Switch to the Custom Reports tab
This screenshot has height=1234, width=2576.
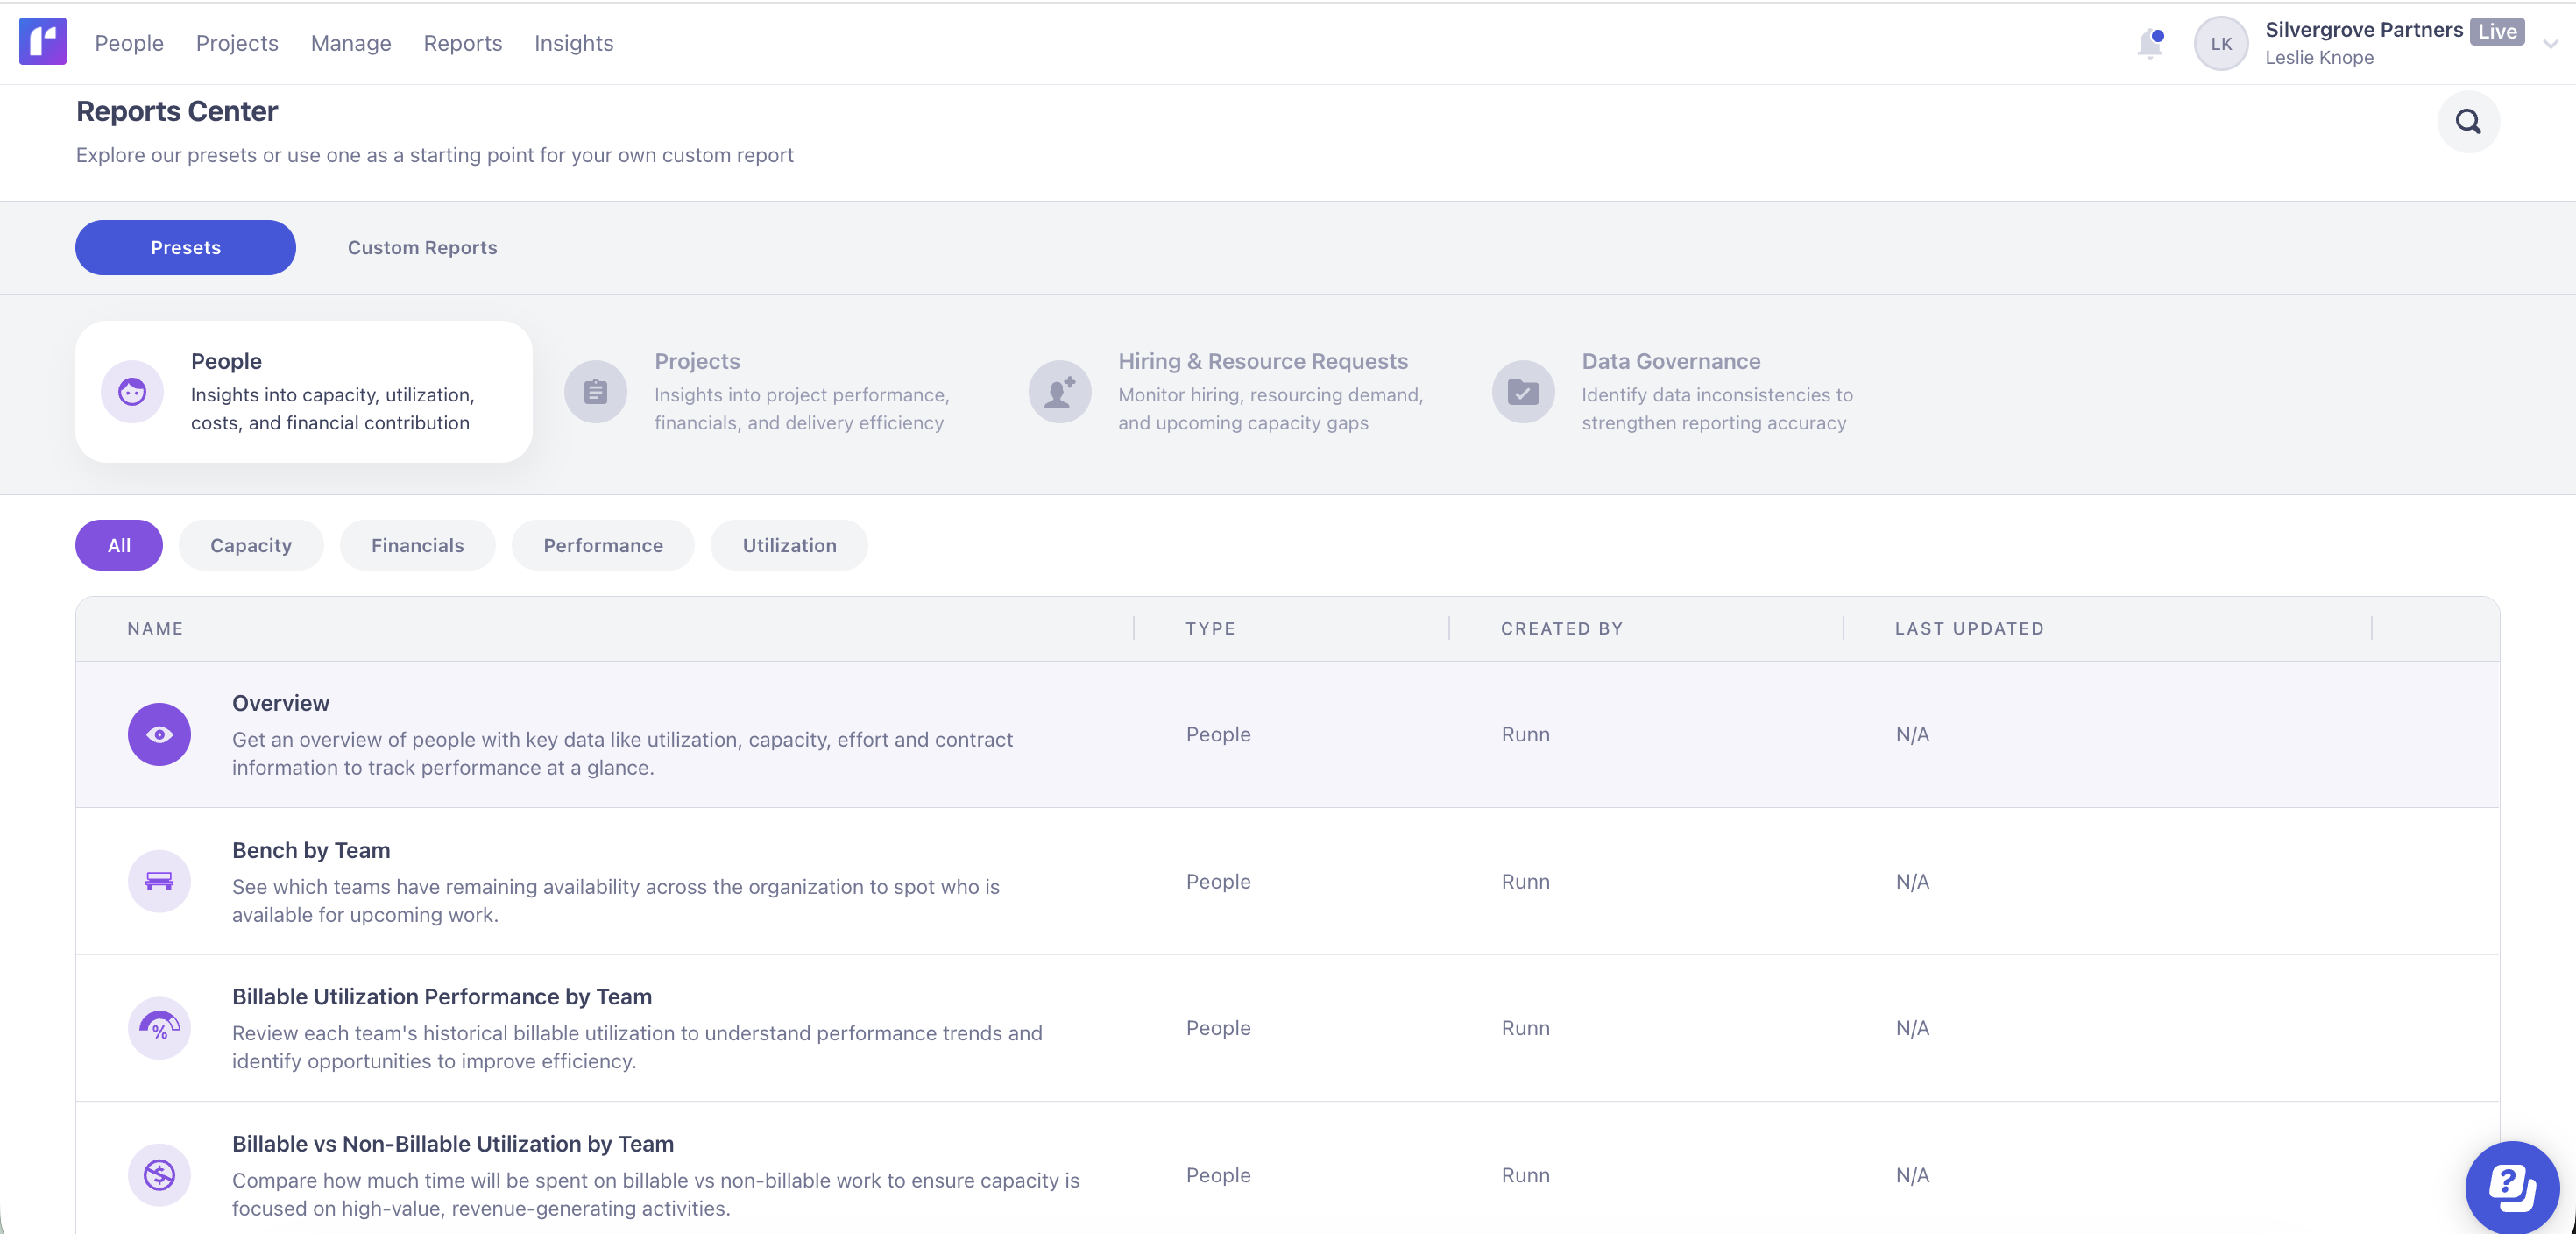click(422, 247)
